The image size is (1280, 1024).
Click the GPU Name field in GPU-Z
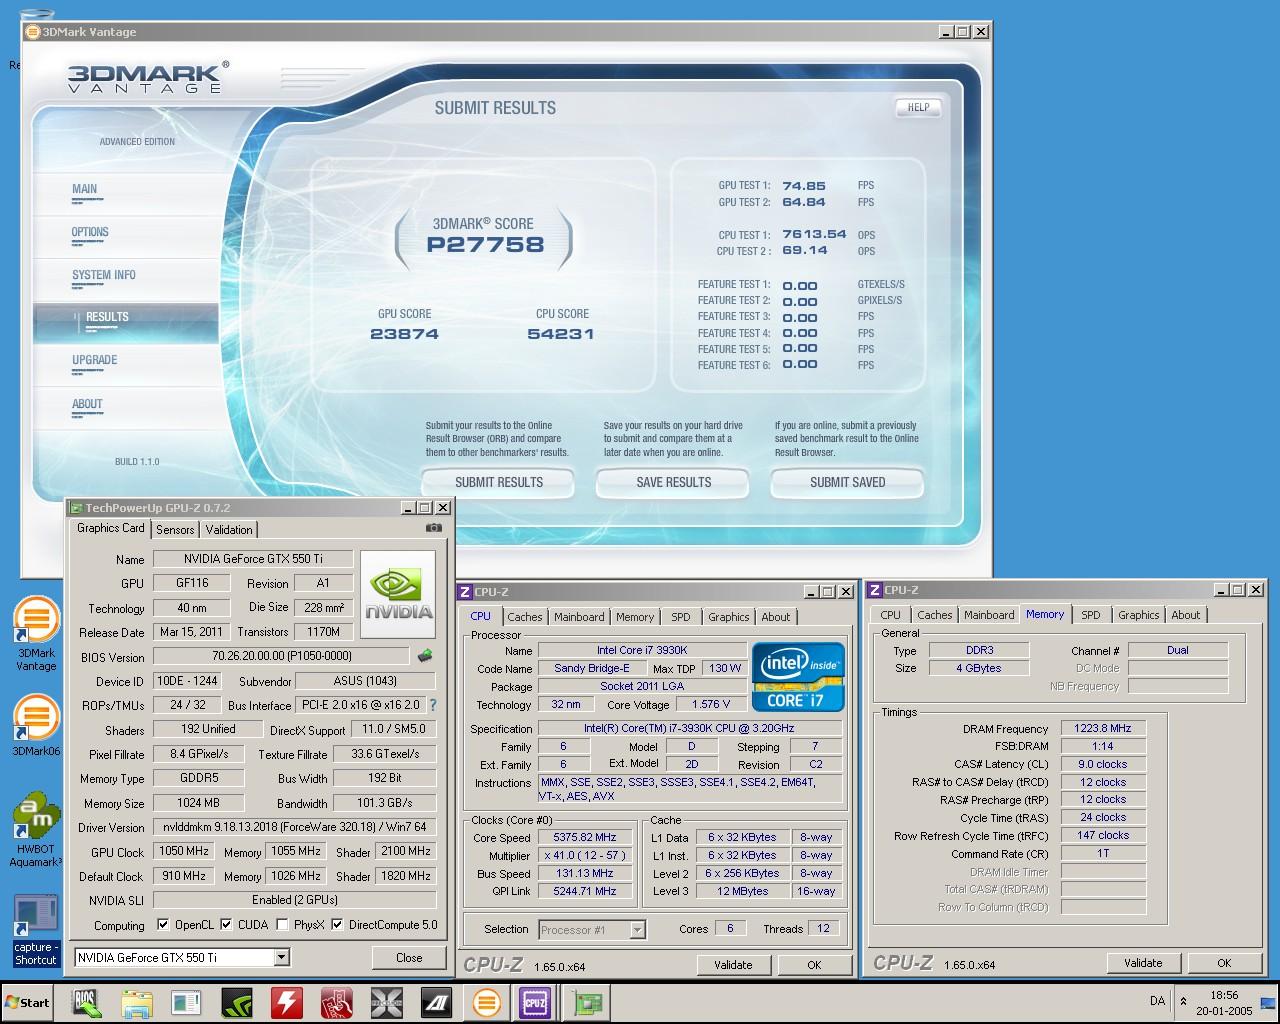(253, 559)
